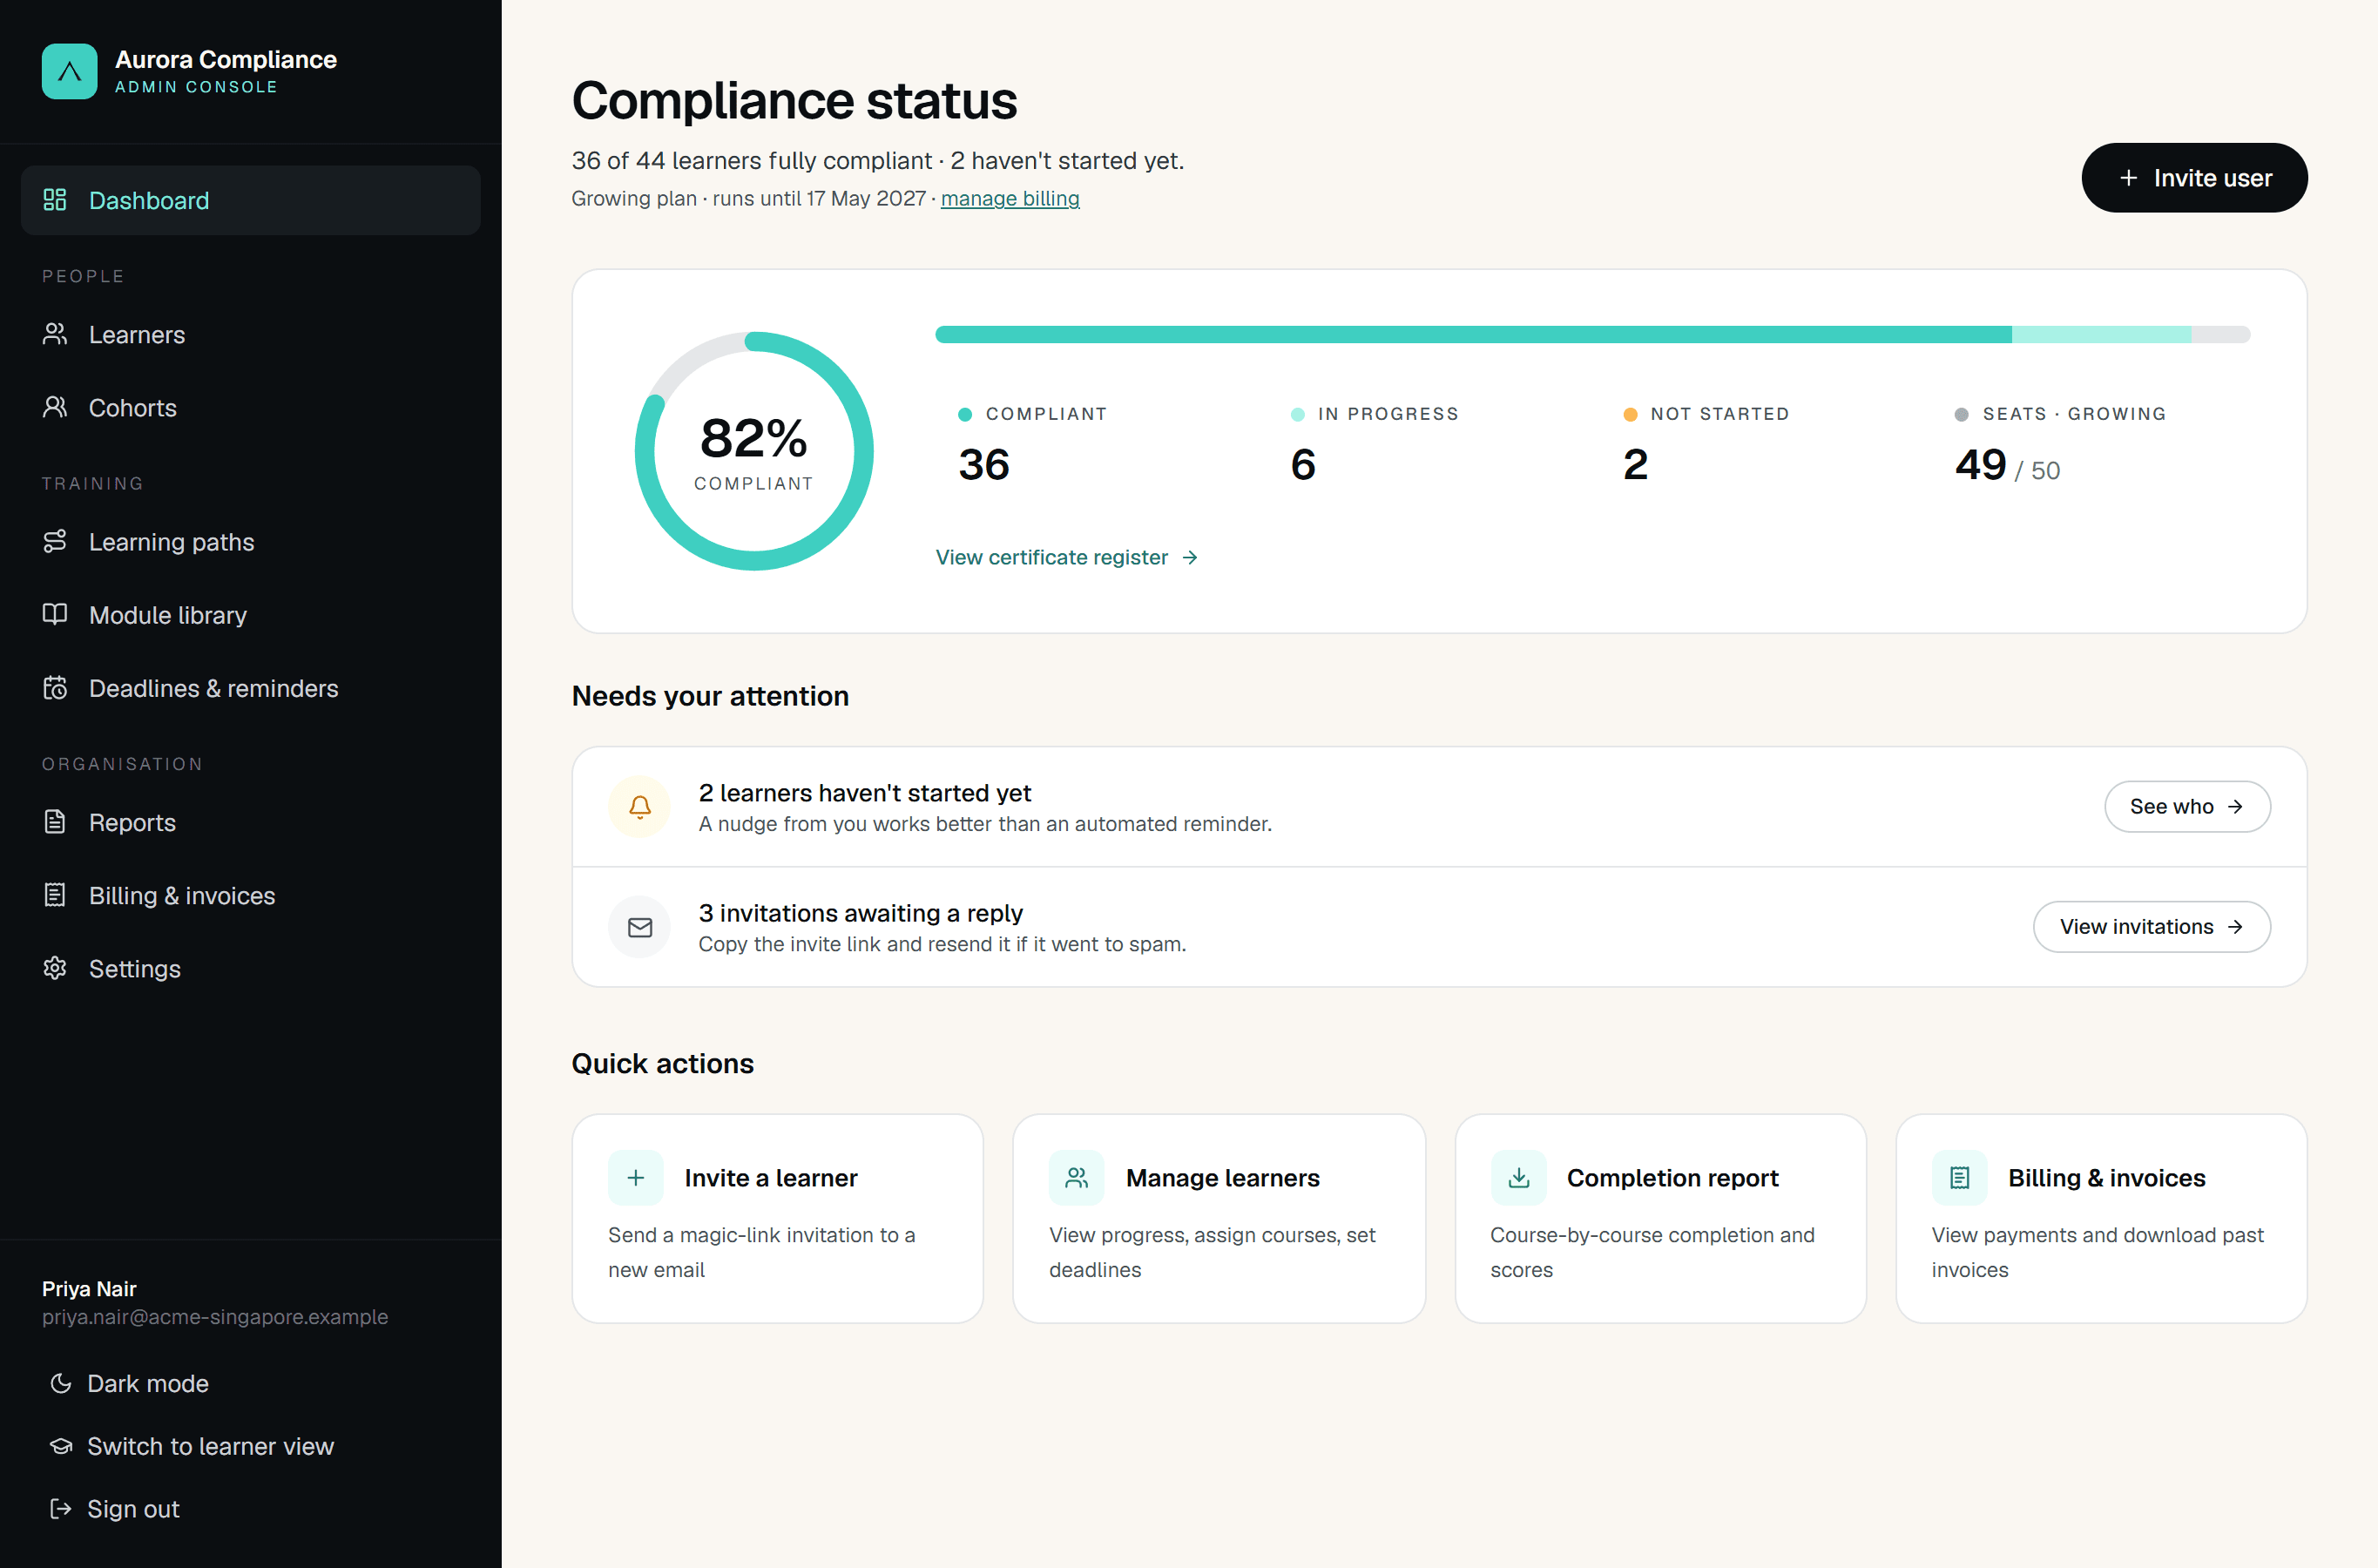Open the Completion report quick action card
The height and width of the screenshot is (1568, 2378).
1660,1219
